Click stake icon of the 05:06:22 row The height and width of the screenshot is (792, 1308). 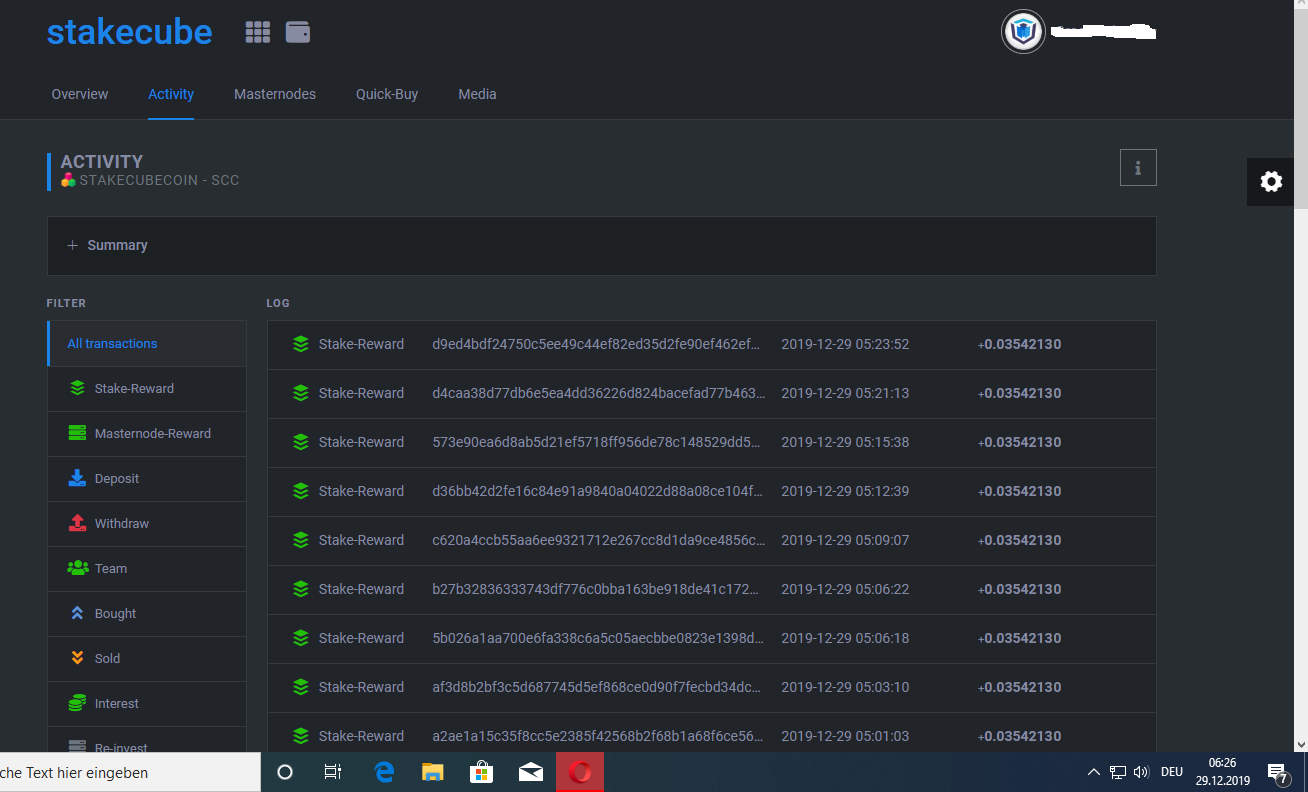pyautogui.click(x=300, y=589)
